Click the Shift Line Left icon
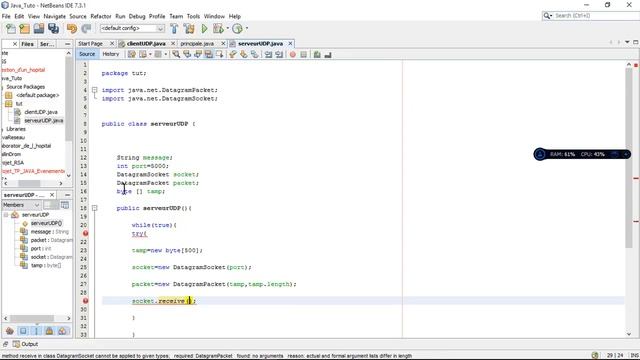Image resolution: width=640 pixels, height=360 pixels. [268, 55]
